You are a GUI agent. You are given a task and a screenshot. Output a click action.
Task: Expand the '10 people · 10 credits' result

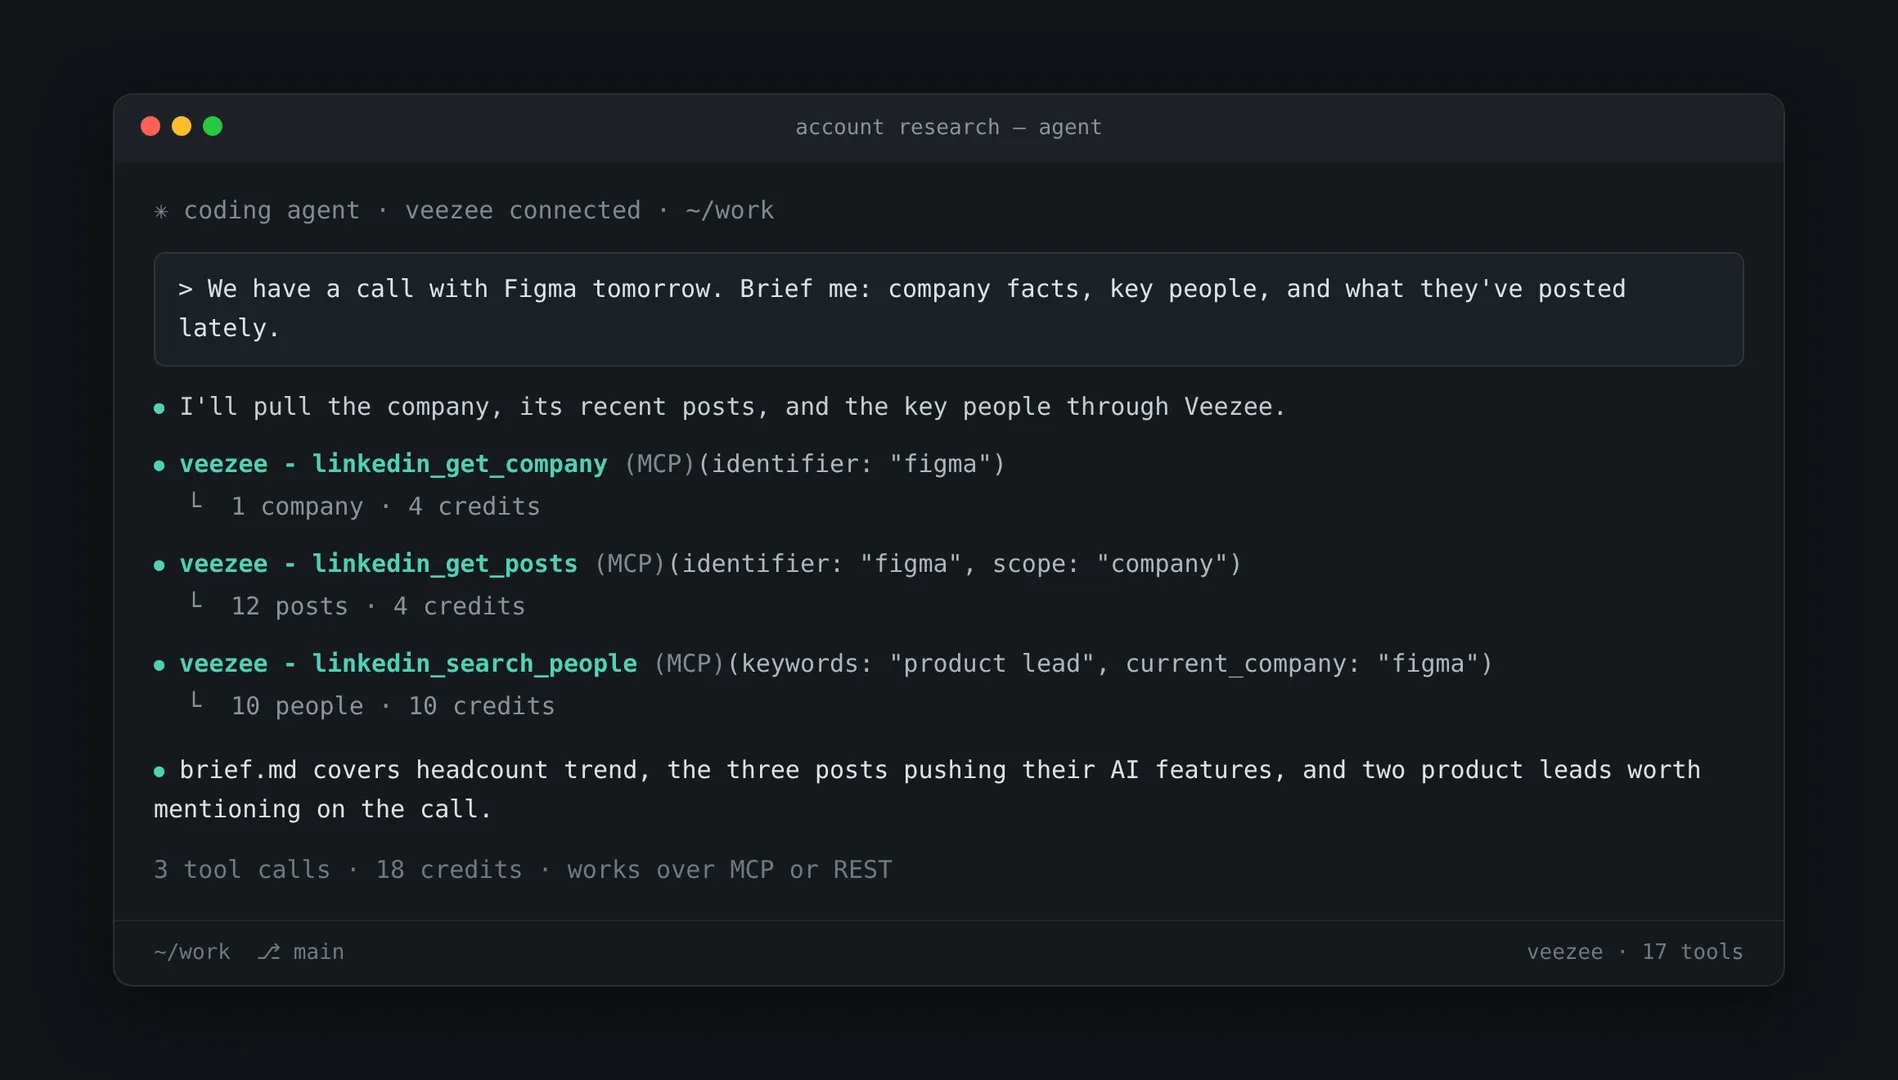pos(393,706)
